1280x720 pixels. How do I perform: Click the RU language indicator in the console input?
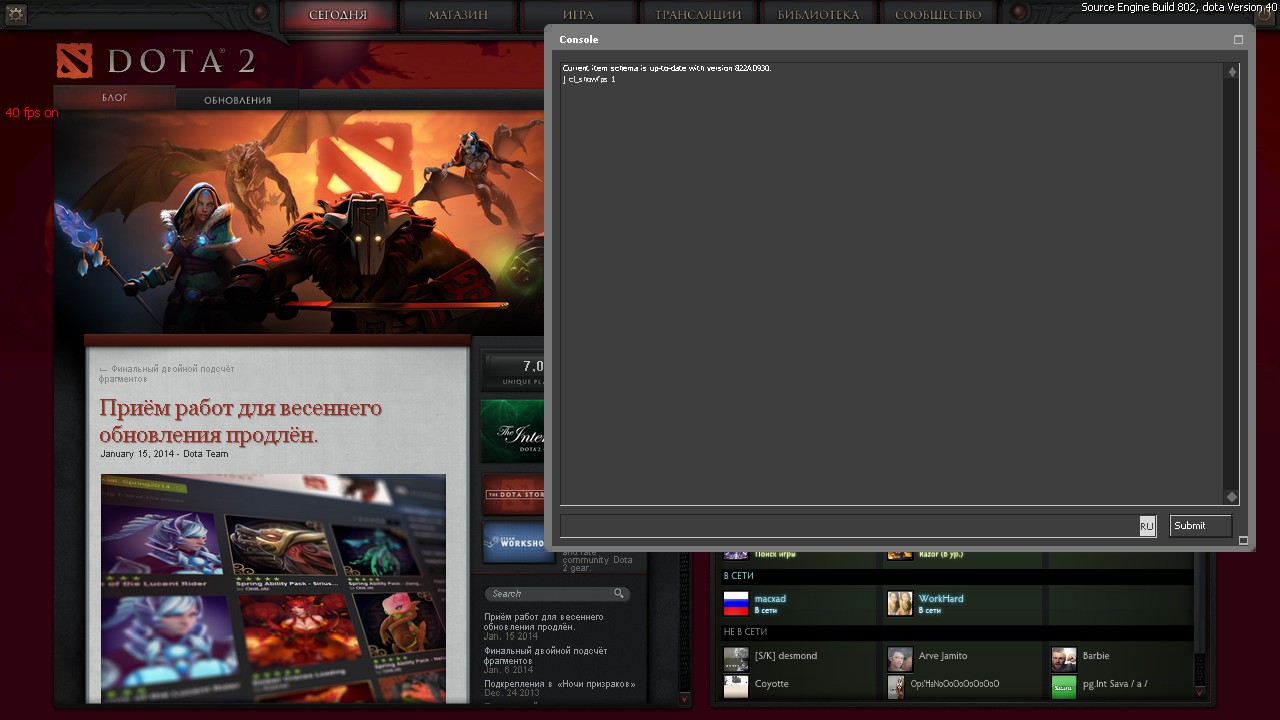tap(1147, 526)
